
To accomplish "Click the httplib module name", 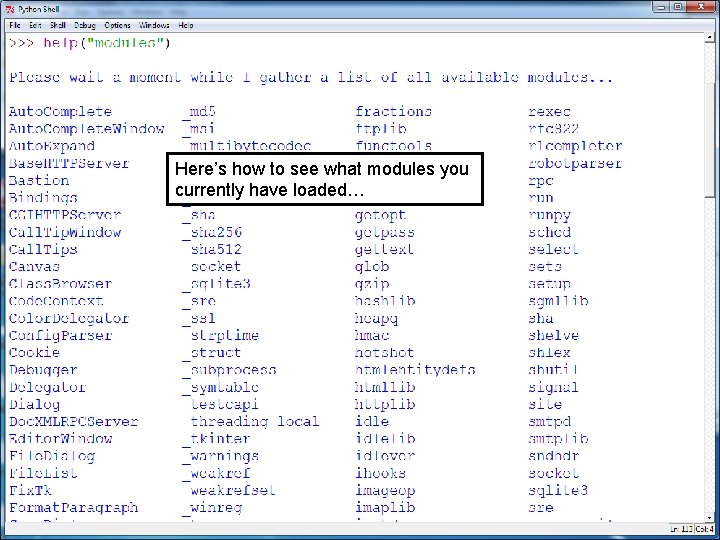I will (385, 405).
